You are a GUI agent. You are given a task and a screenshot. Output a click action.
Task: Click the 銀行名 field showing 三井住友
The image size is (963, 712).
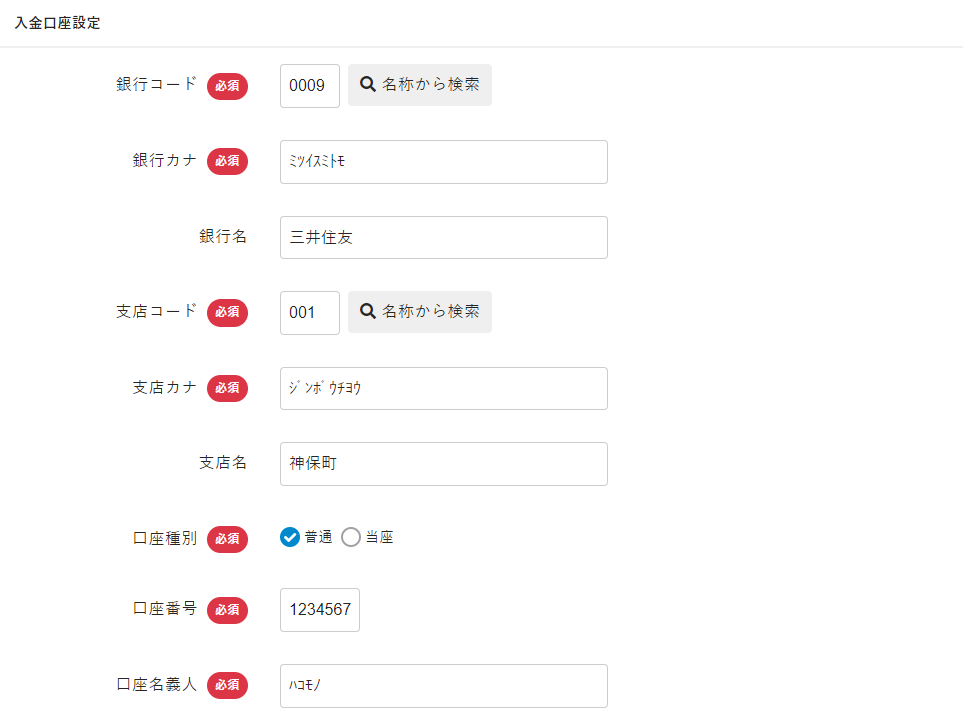point(443,238)
